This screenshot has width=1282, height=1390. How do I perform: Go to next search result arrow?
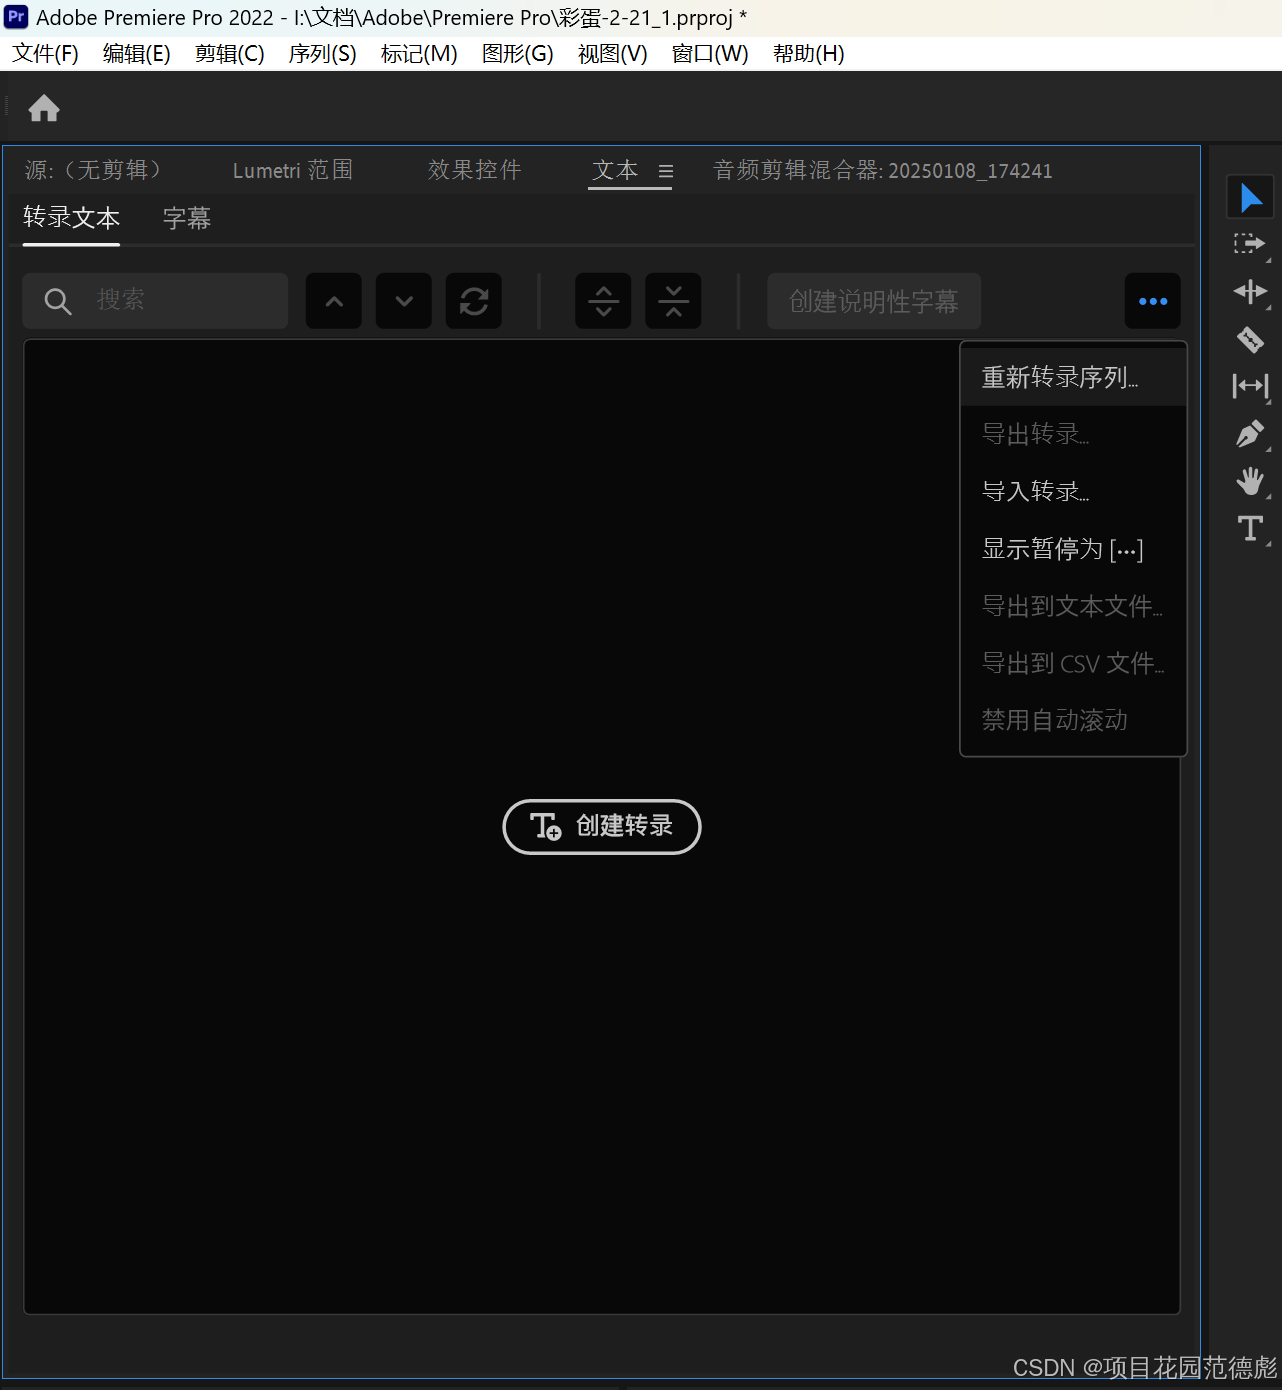tap(404, 301)
